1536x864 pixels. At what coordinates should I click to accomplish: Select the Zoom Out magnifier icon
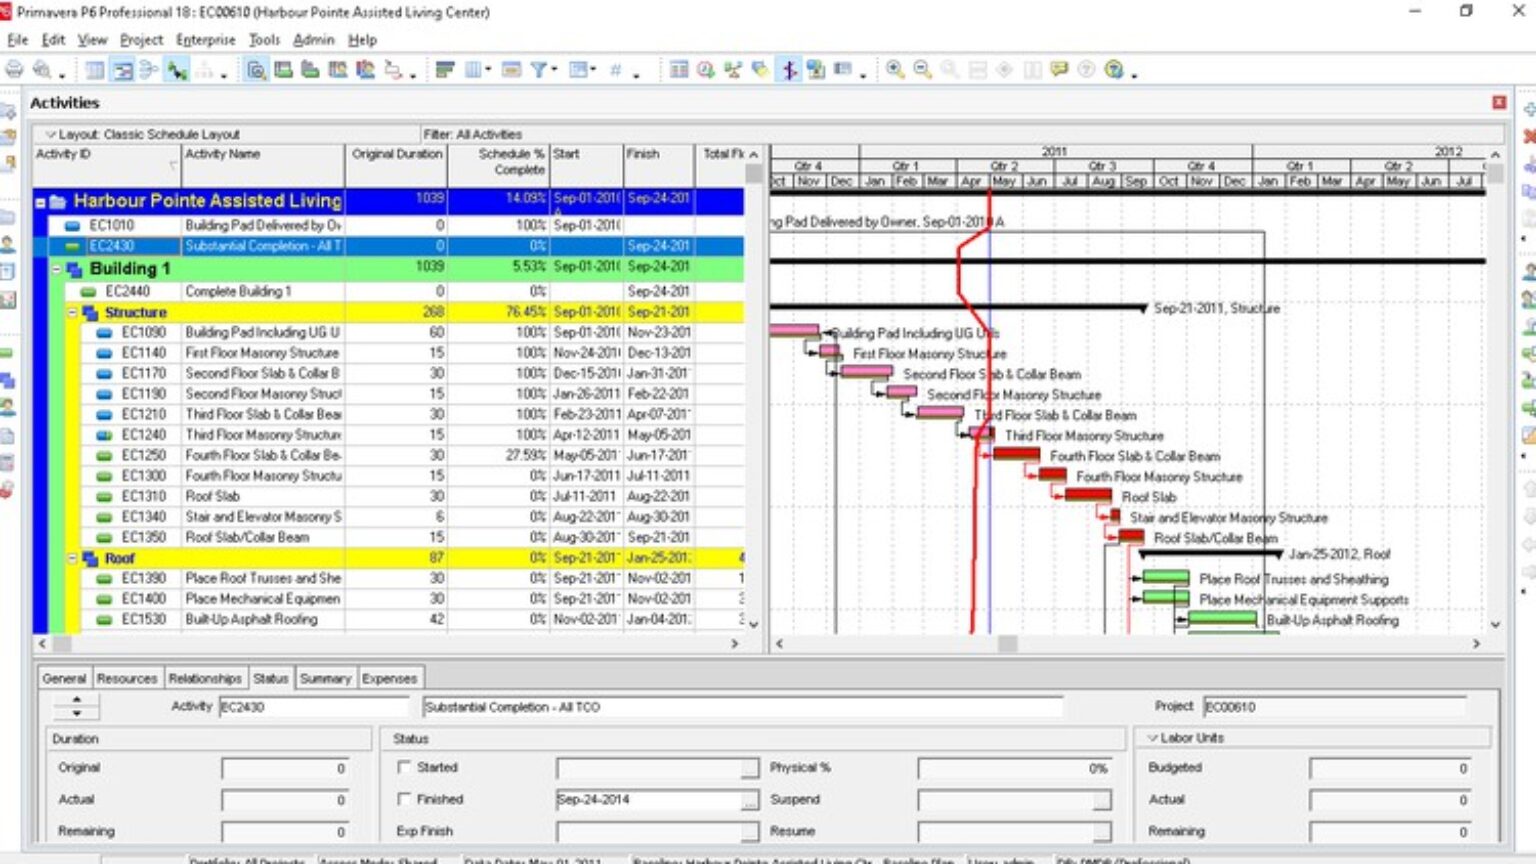click(x=921, y=70)
